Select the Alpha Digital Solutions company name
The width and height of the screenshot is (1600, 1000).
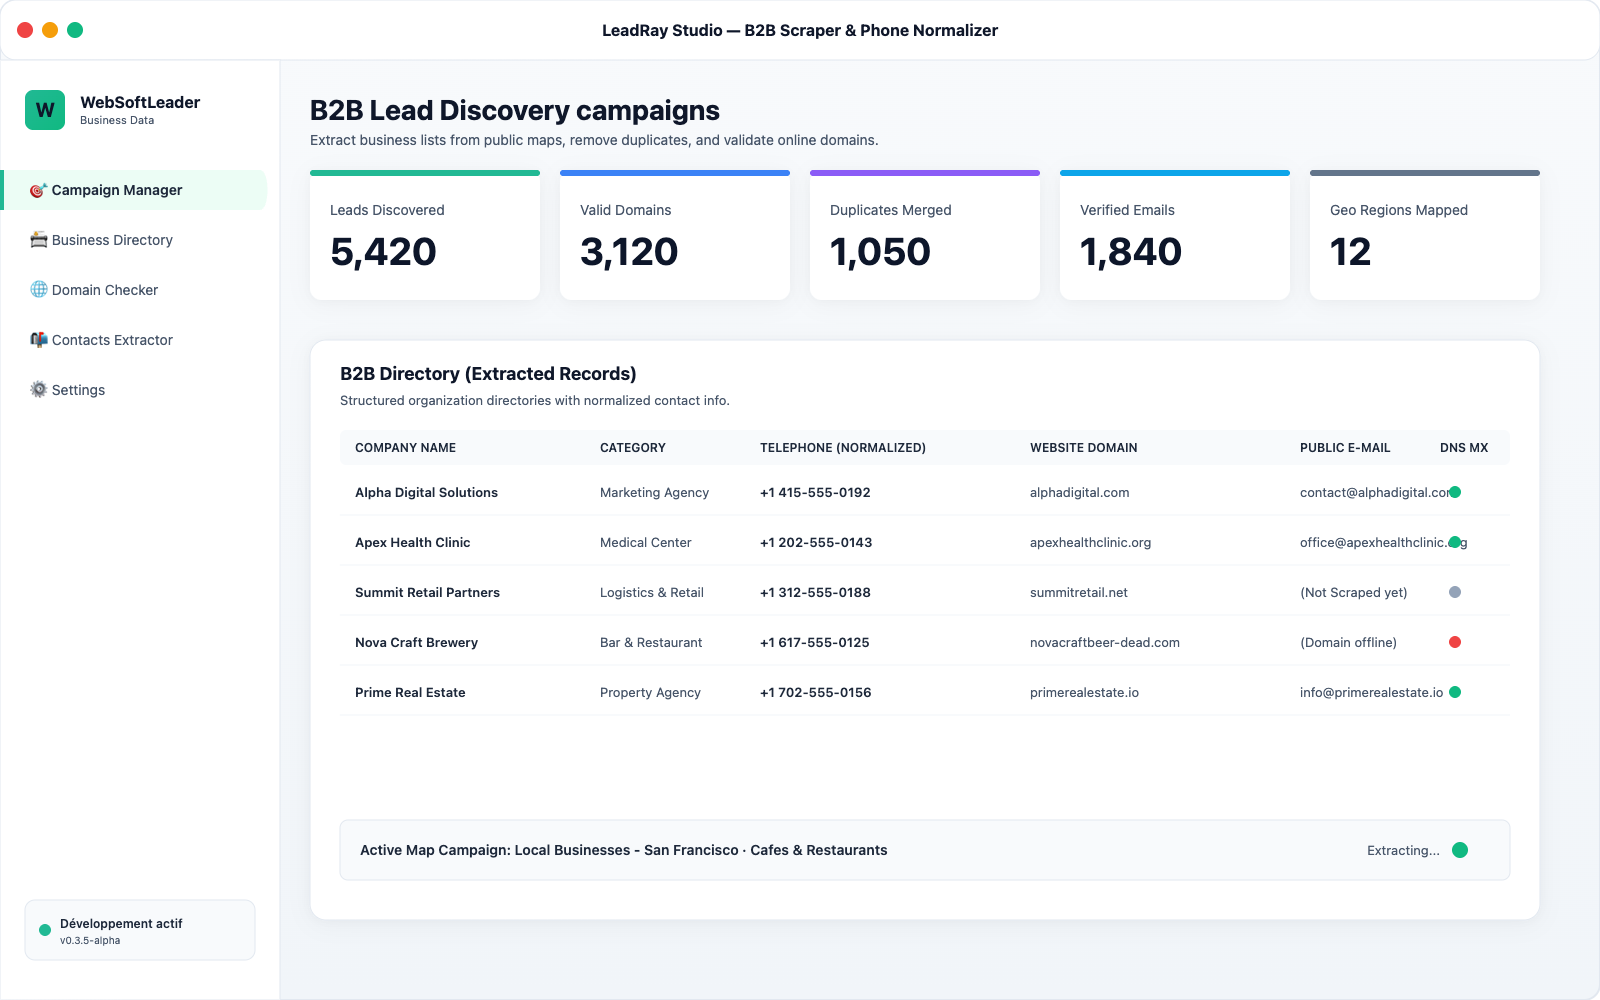click(426, 492)
